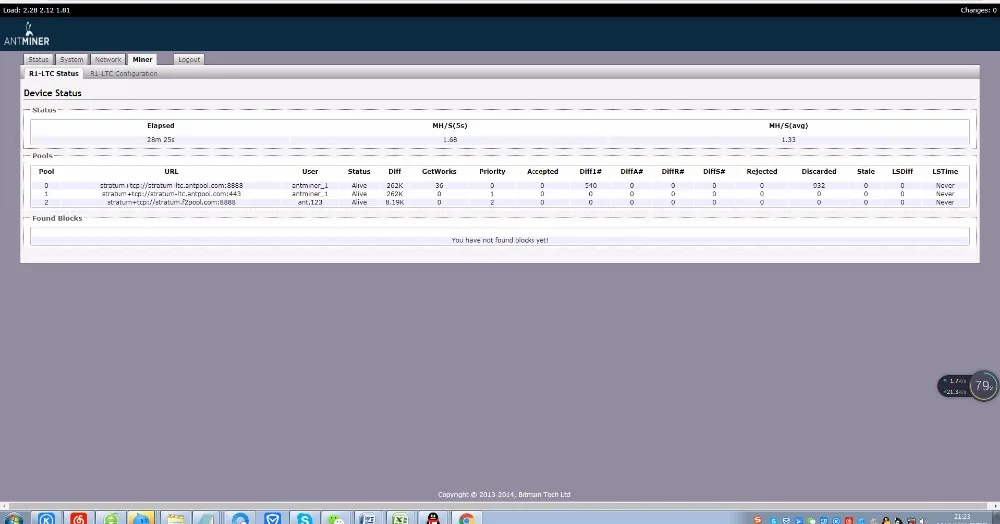The height and width of the screenshot is (524, 1000).
Task: Open WeChat from the taskbar
Action: (x=336, y=518)
